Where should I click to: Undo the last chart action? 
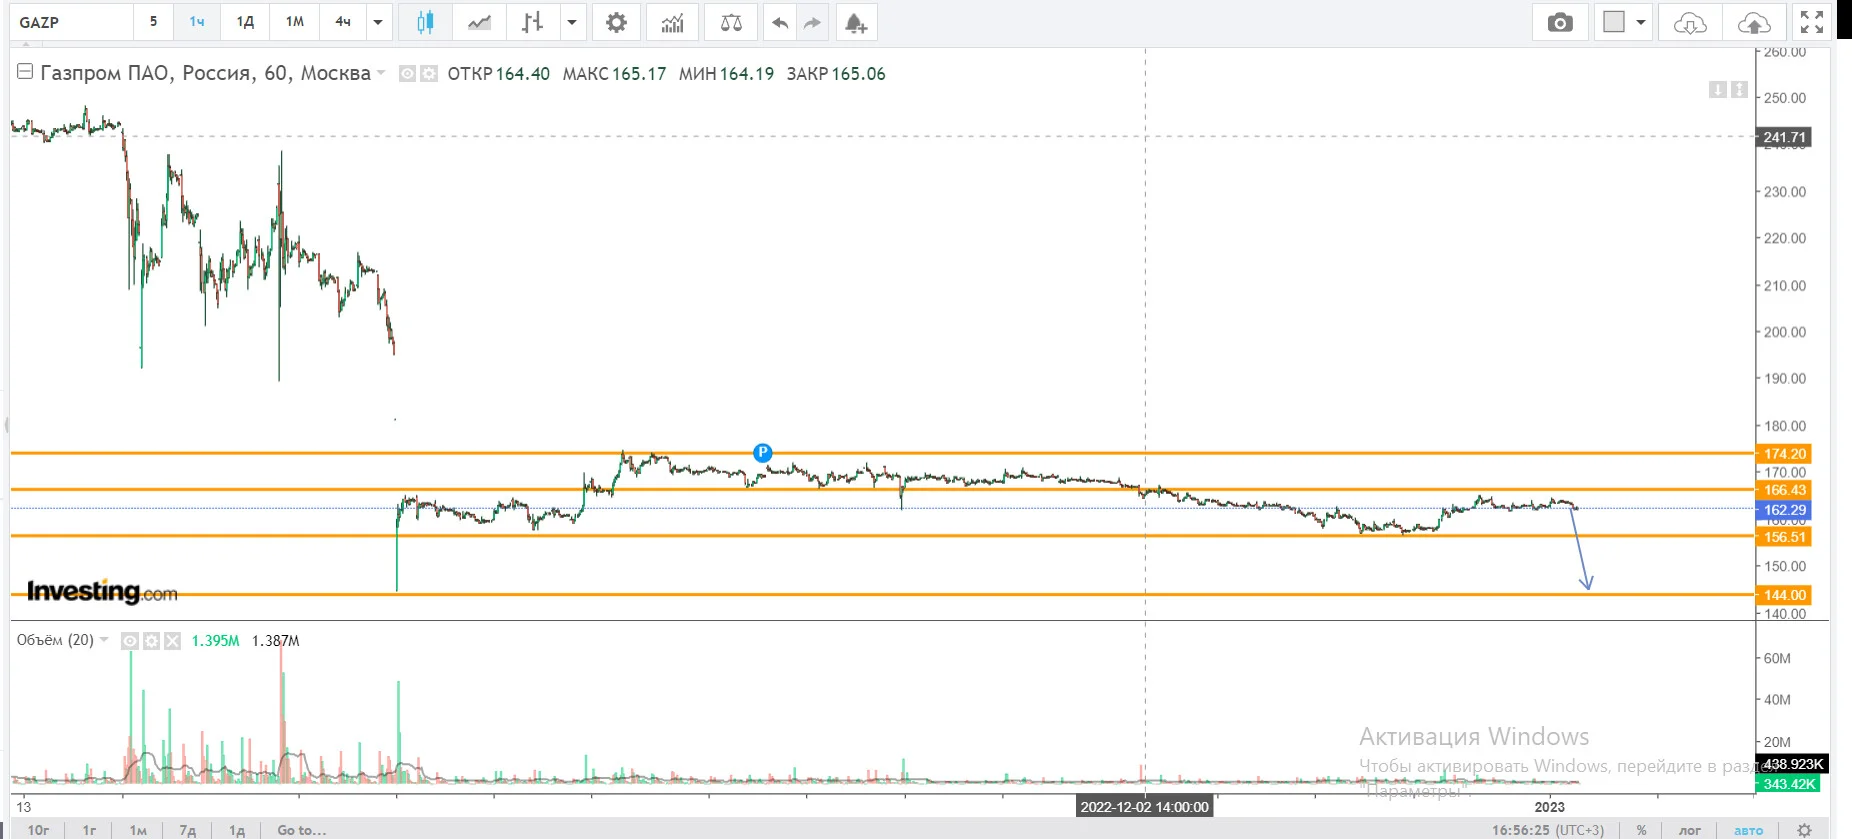click(x=780, y=22)
